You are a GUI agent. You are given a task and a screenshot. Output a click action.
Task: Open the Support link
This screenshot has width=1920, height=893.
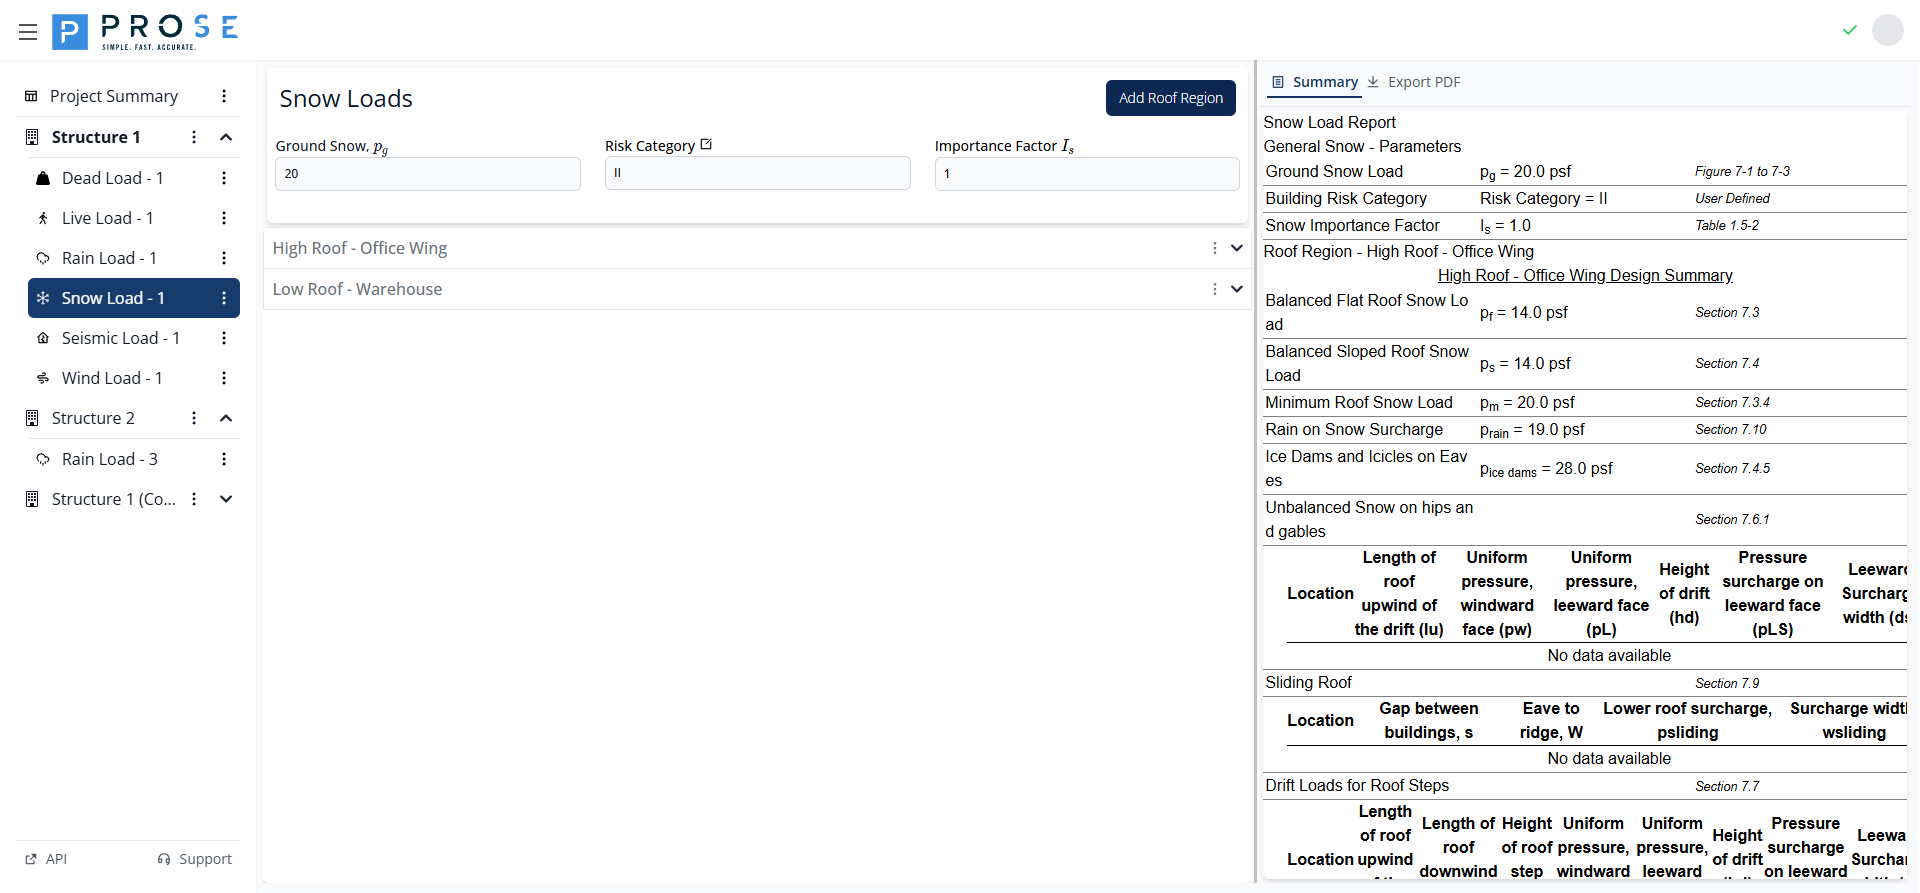(195, 859)
